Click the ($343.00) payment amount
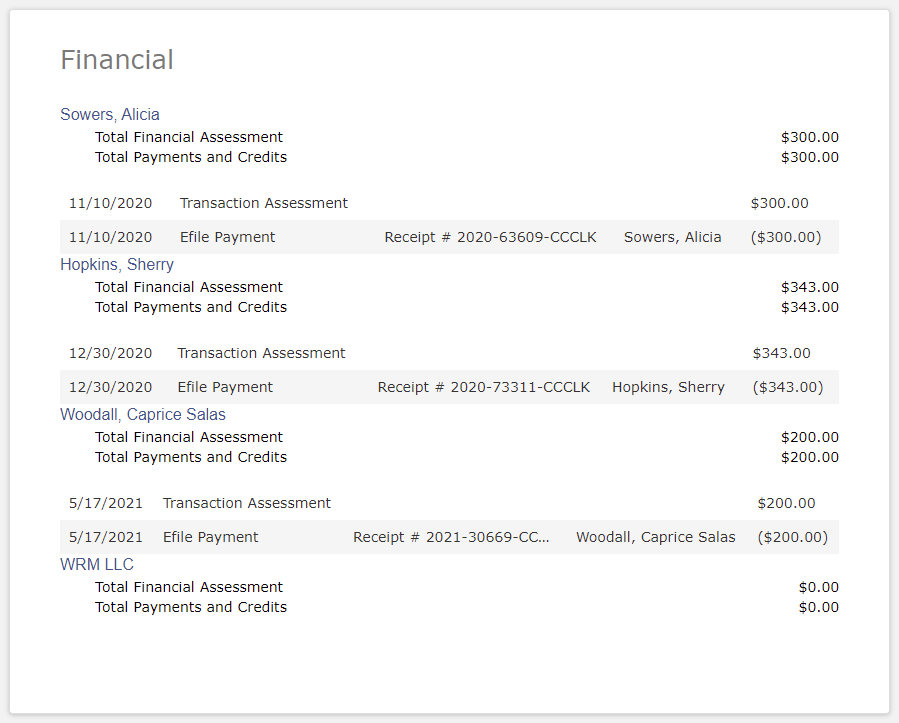This screenshot has height=723, width=899. click(x=788, y=387)
